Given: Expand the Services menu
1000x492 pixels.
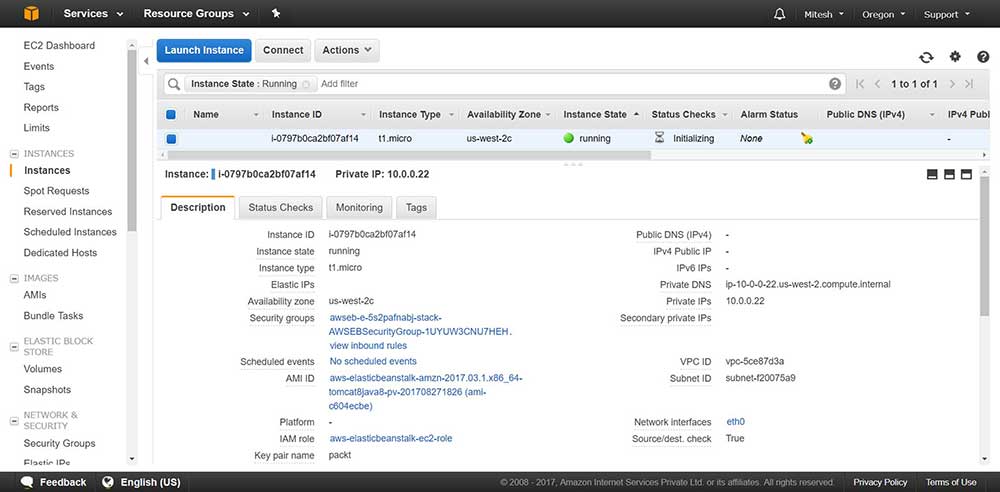Looking at the screenshot, I should (x=92, y=14).
